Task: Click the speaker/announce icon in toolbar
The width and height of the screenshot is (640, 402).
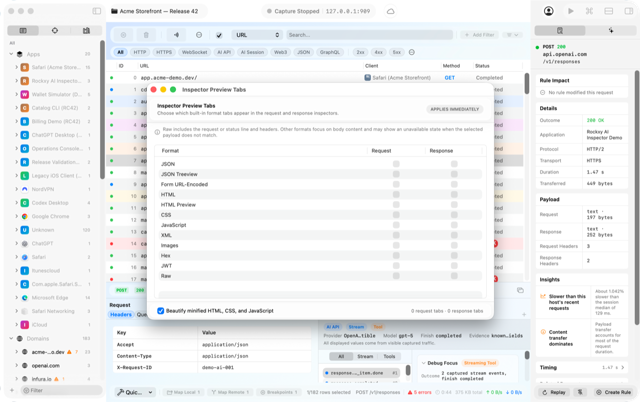Action: [x=176, y=35]
